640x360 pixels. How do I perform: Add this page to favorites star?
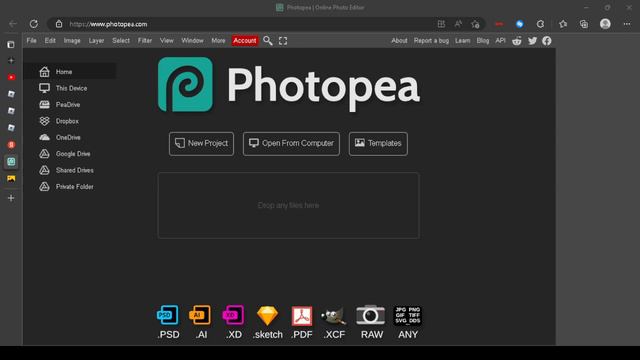coord(475,24)
